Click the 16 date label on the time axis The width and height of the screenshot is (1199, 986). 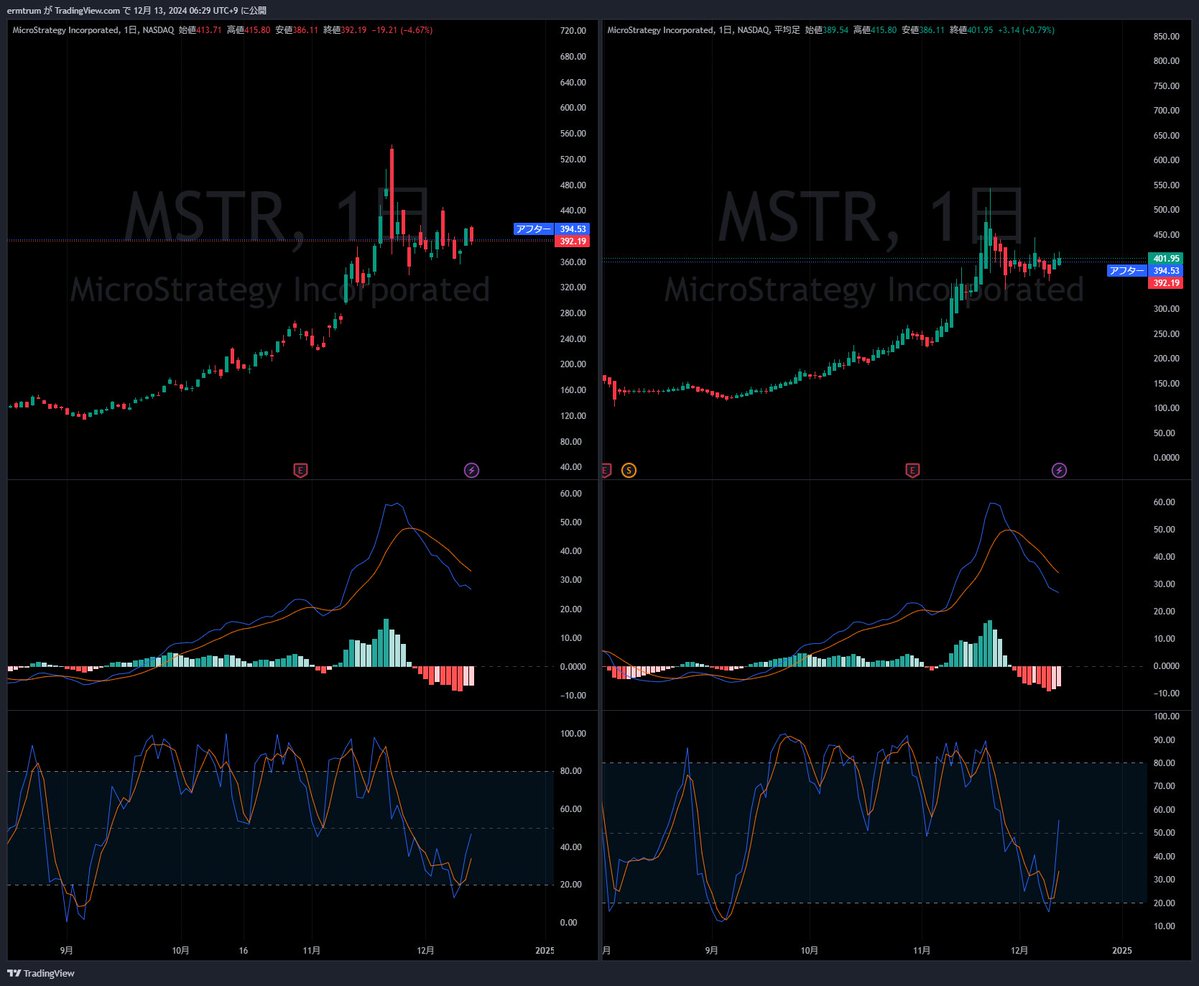[243, 951]
